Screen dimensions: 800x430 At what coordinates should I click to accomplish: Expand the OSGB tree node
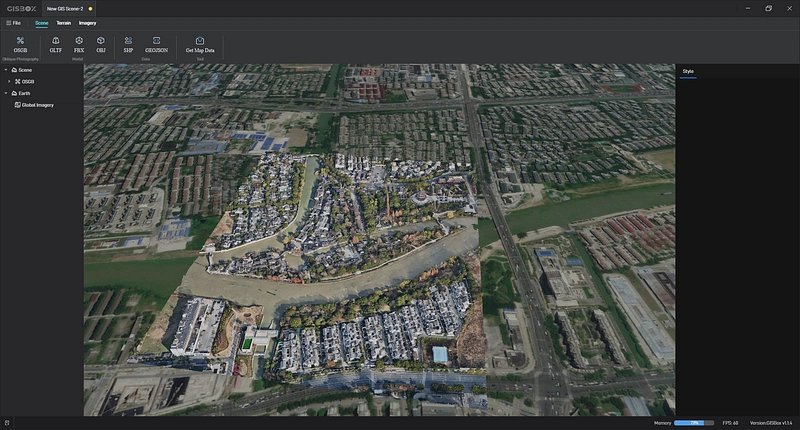(9, 82)
